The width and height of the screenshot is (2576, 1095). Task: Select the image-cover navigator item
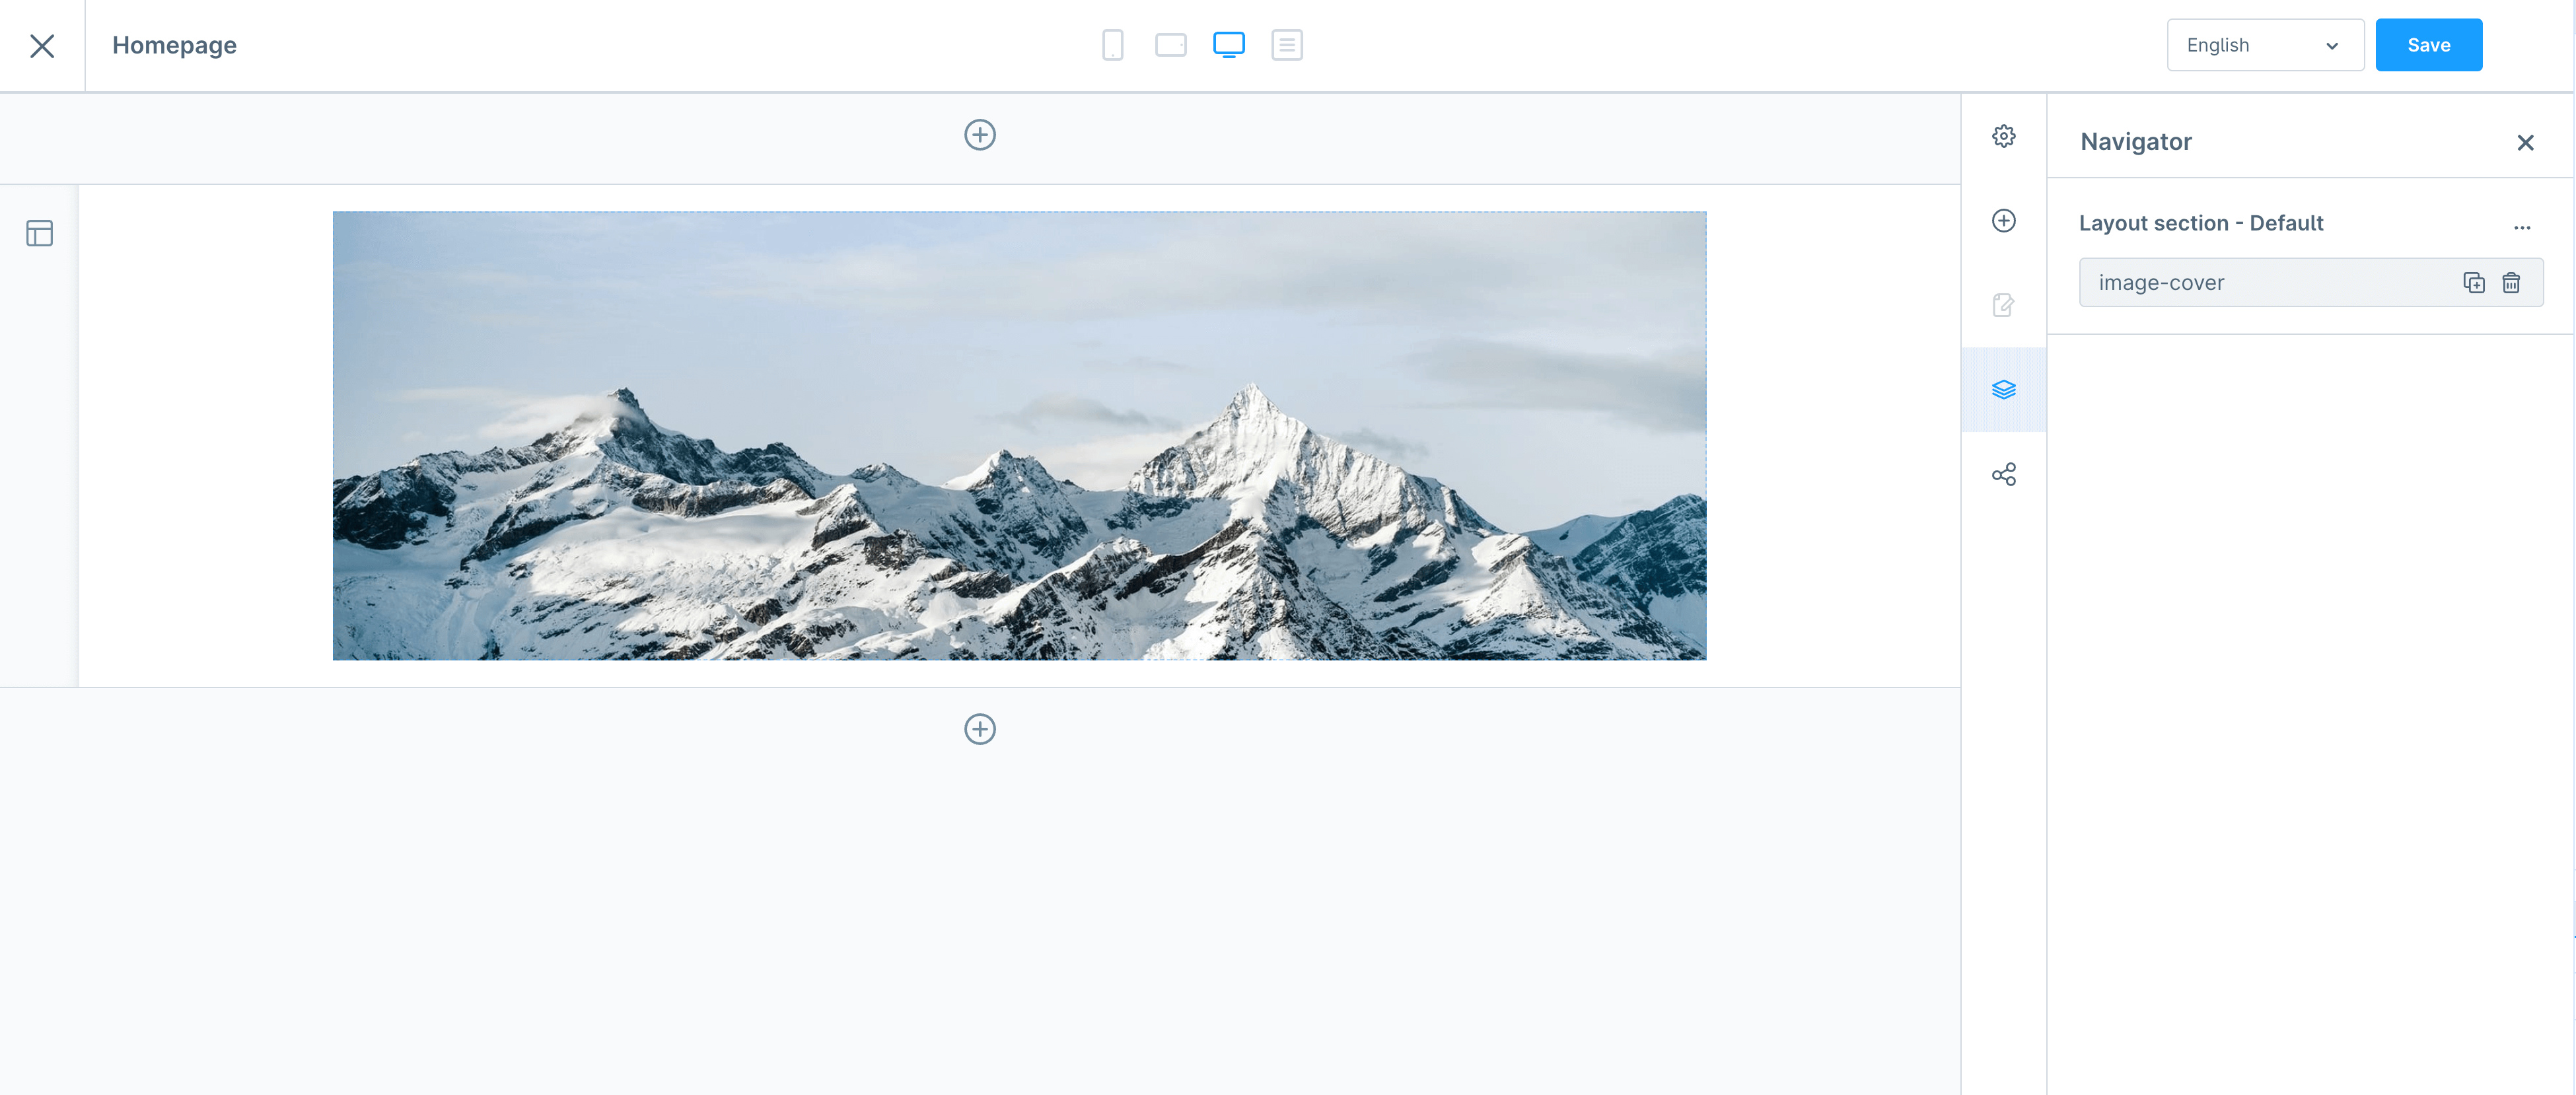(x=2310, y=283)
